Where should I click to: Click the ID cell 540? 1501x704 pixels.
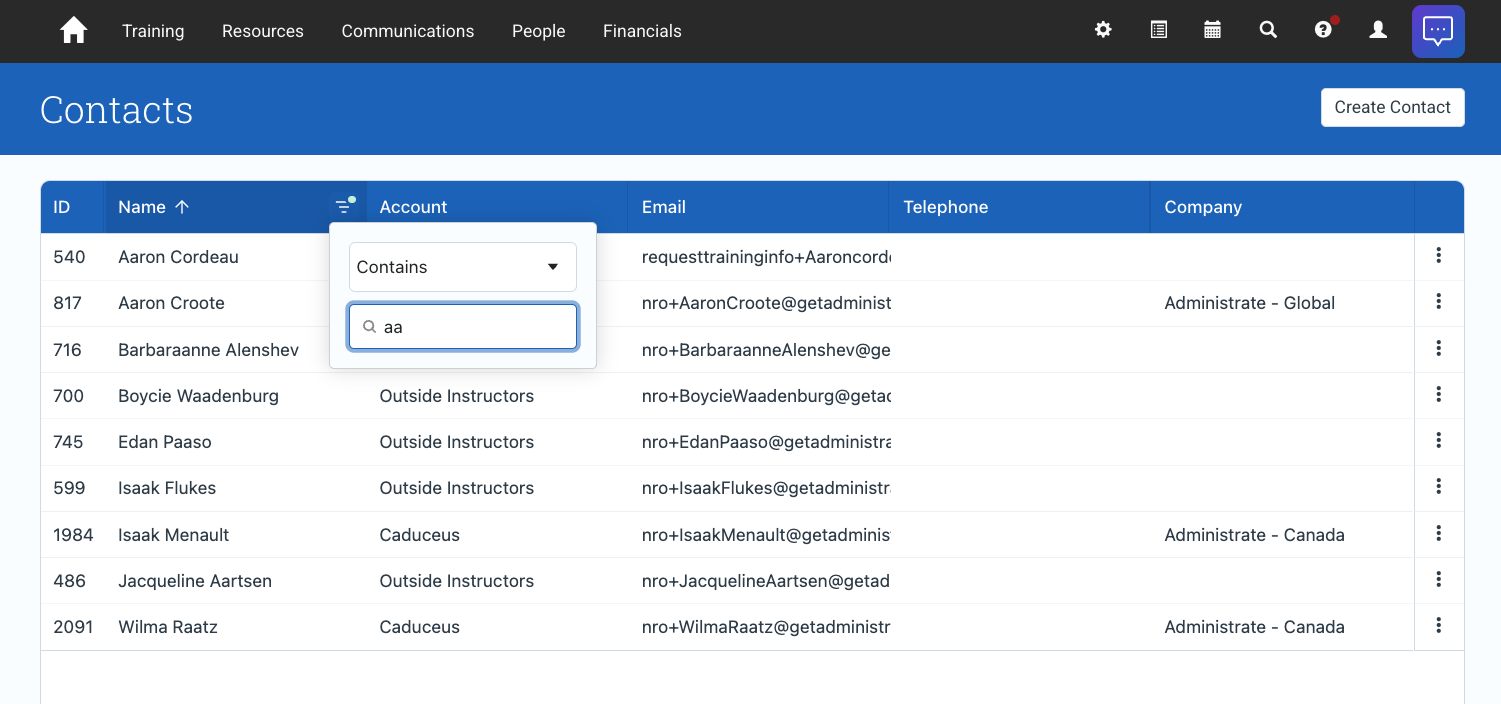click(x=69, y=257)
